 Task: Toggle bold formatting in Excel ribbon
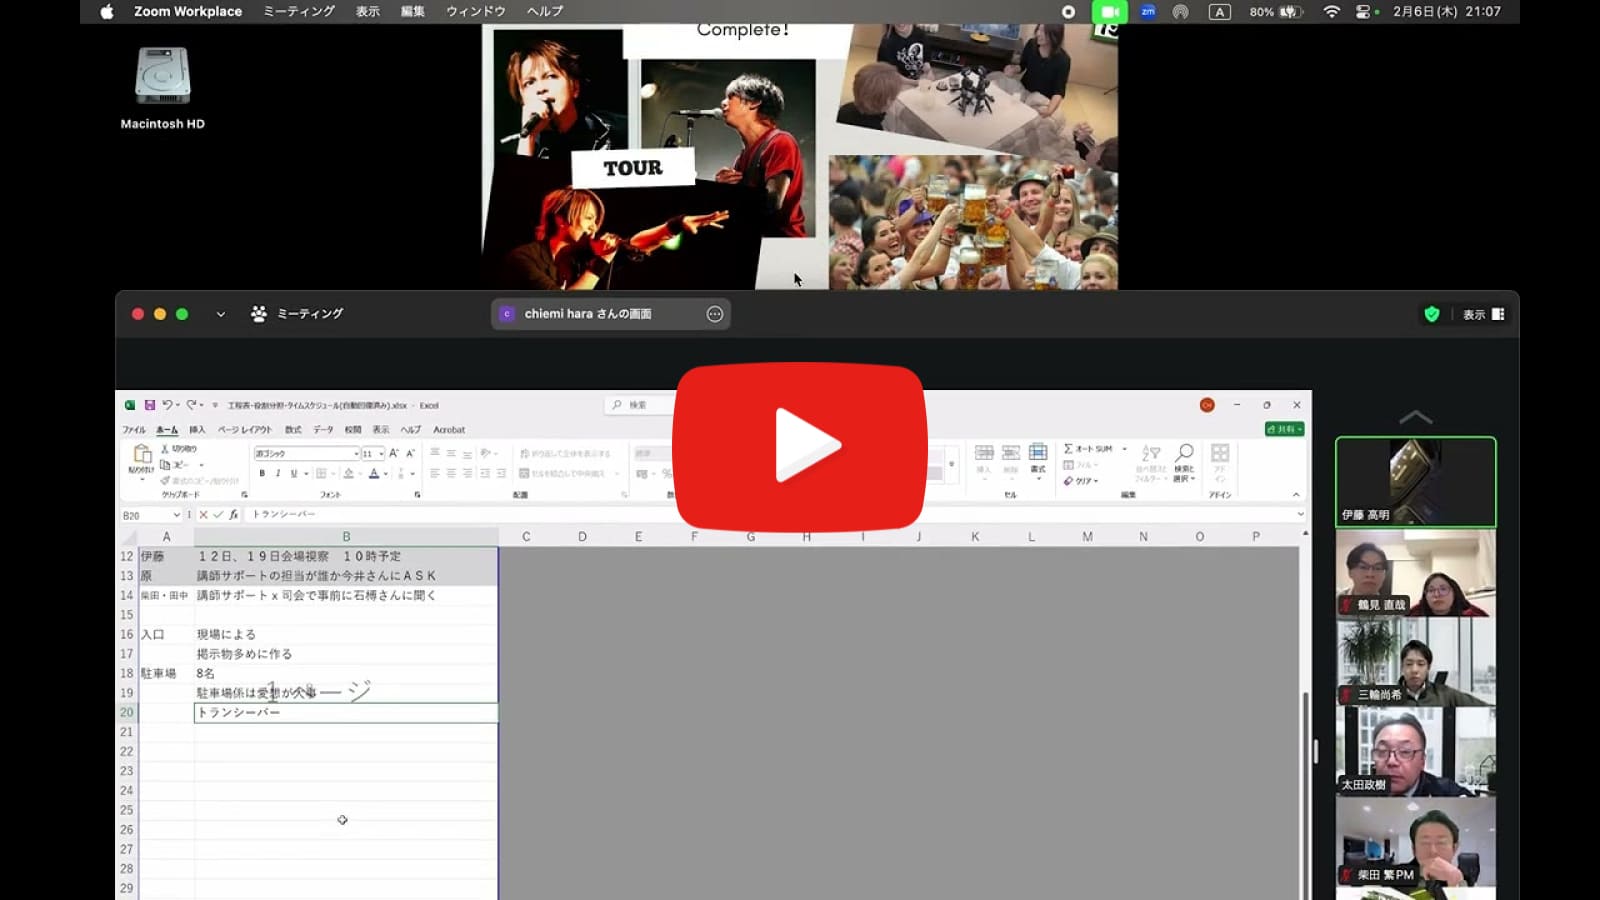pos(262,474)
